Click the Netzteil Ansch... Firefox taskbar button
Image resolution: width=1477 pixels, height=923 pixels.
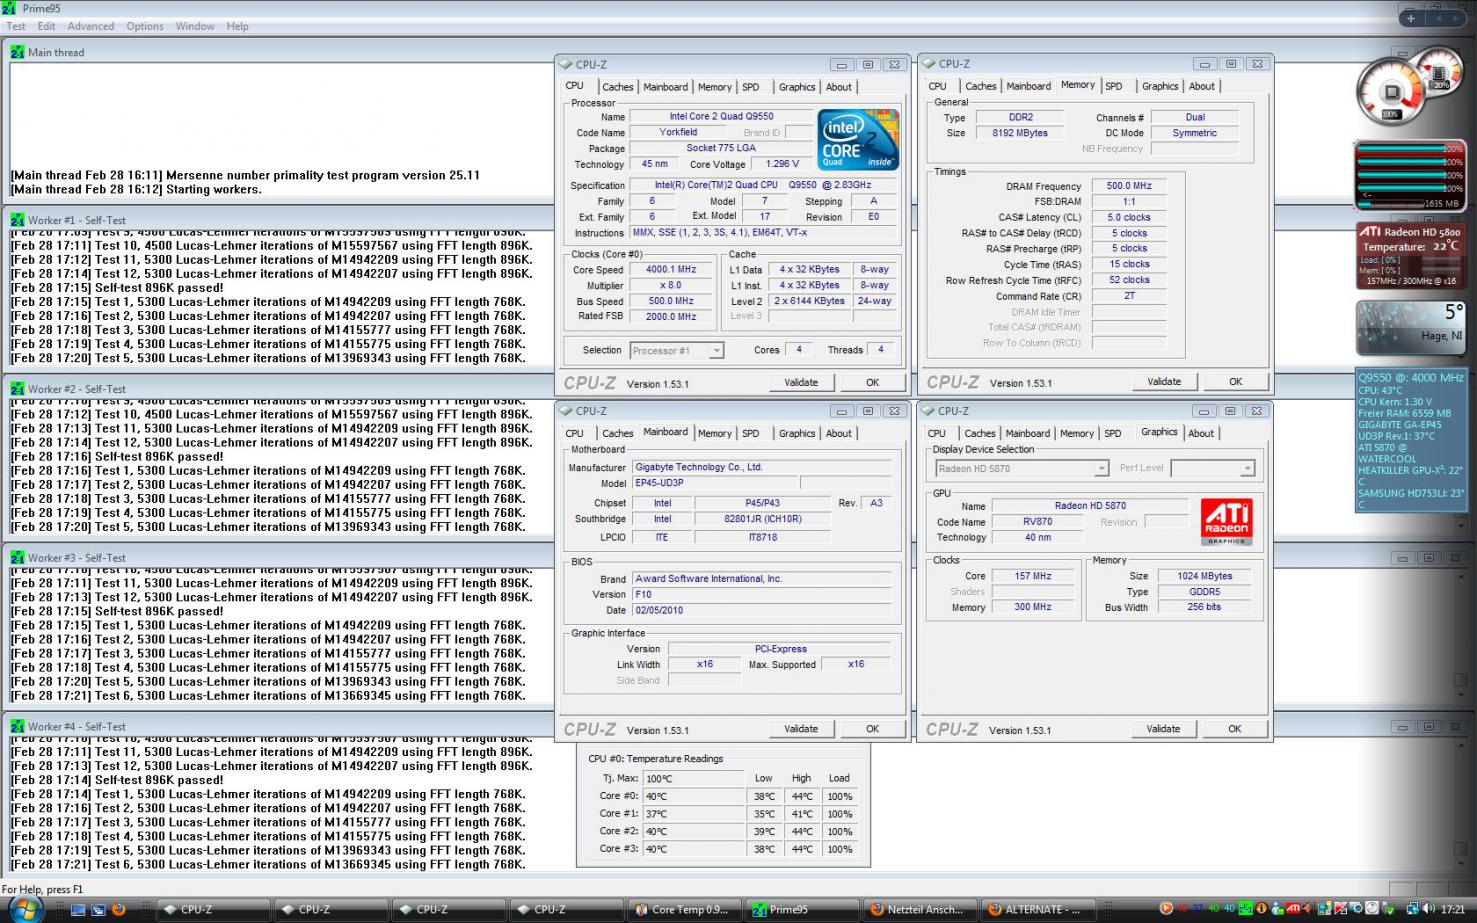tap(922, 910)
